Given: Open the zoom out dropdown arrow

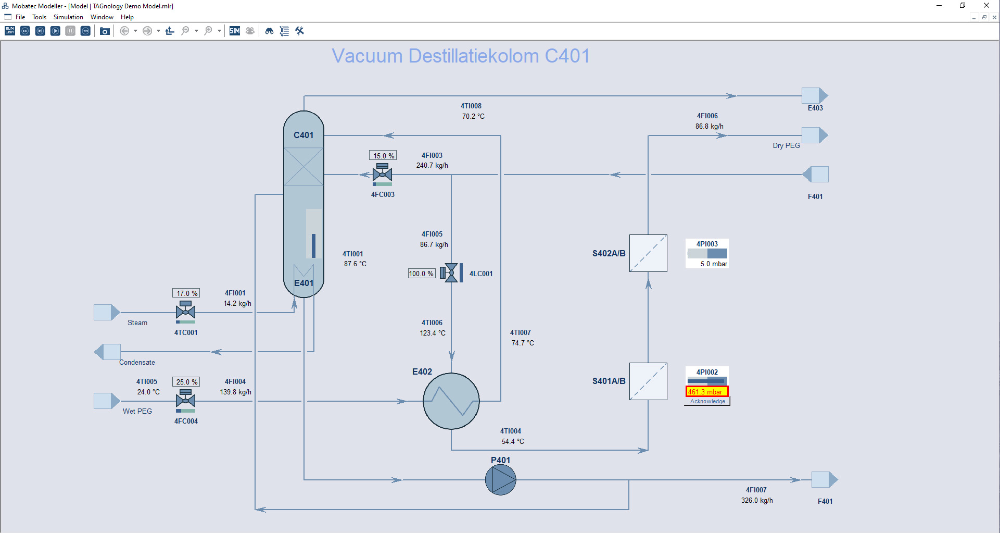Looking at the screenshot, I should tap(196, 31).
